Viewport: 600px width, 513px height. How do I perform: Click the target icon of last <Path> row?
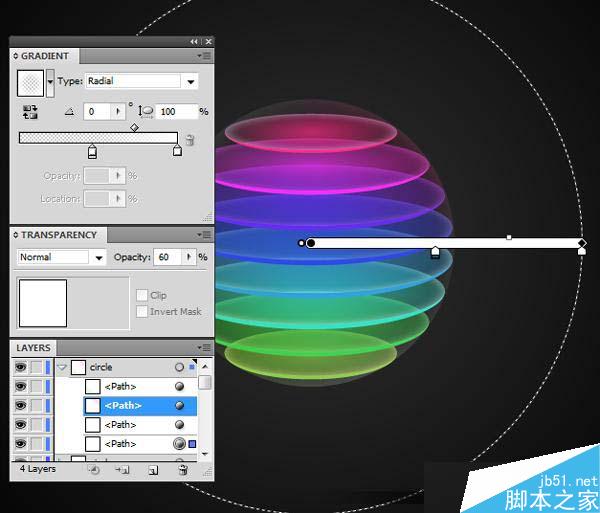click(x=179, y=444)
